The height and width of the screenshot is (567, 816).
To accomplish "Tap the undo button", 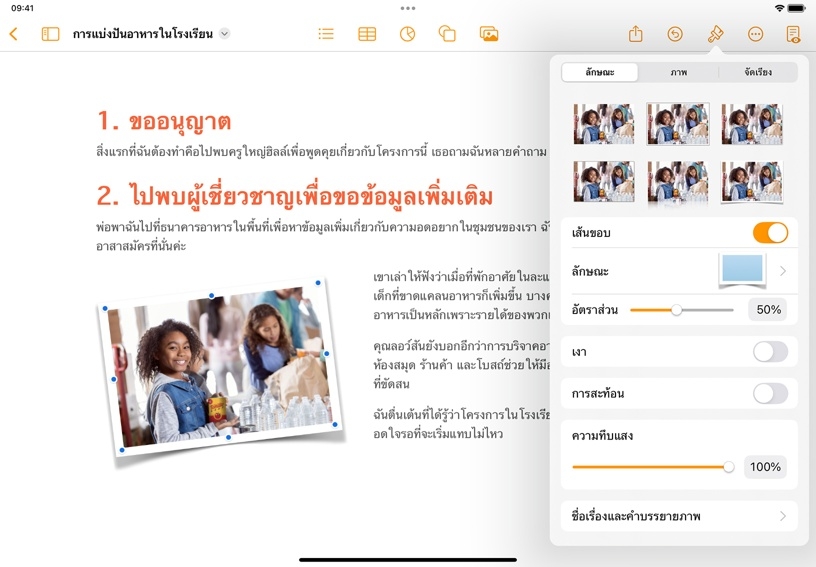I will click(x=675, y=34).
